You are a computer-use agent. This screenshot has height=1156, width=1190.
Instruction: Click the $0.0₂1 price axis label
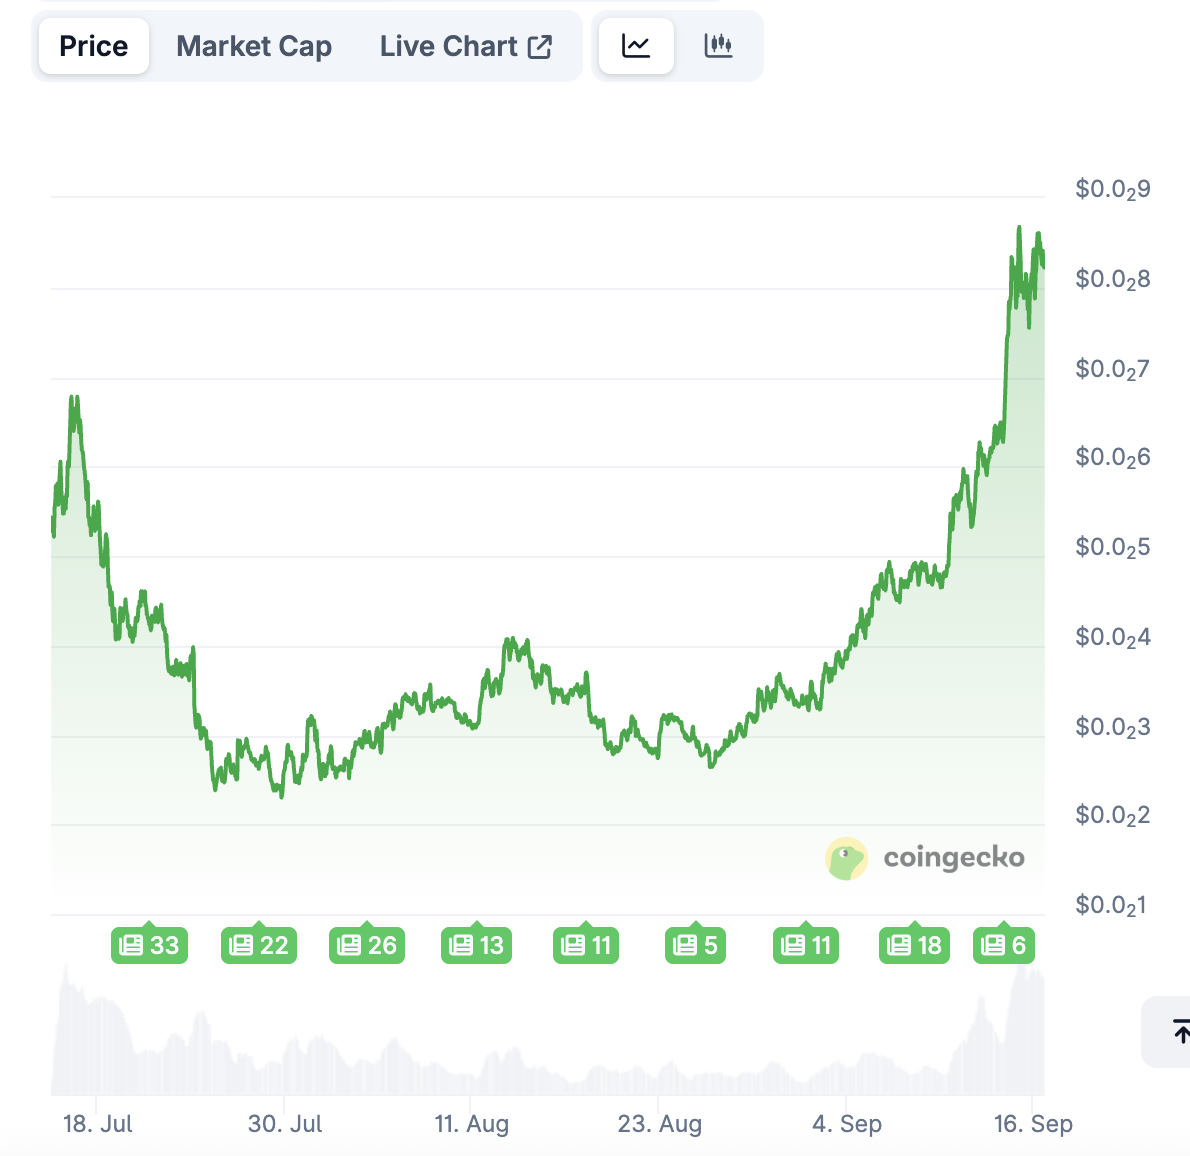(x=1112, y=905)
